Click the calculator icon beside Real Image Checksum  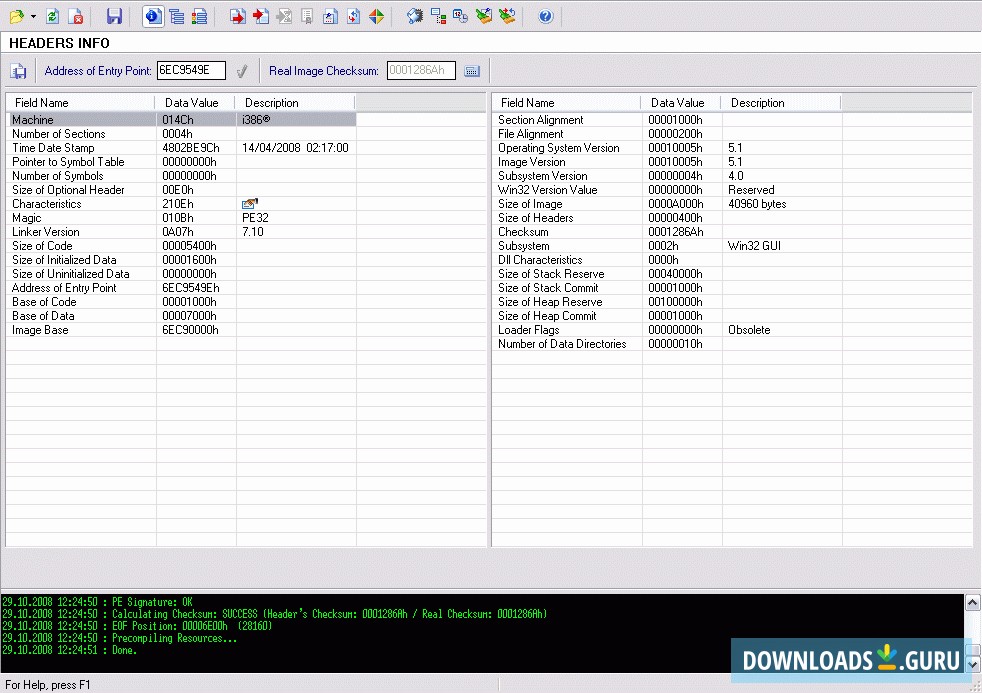pos(473,71)
